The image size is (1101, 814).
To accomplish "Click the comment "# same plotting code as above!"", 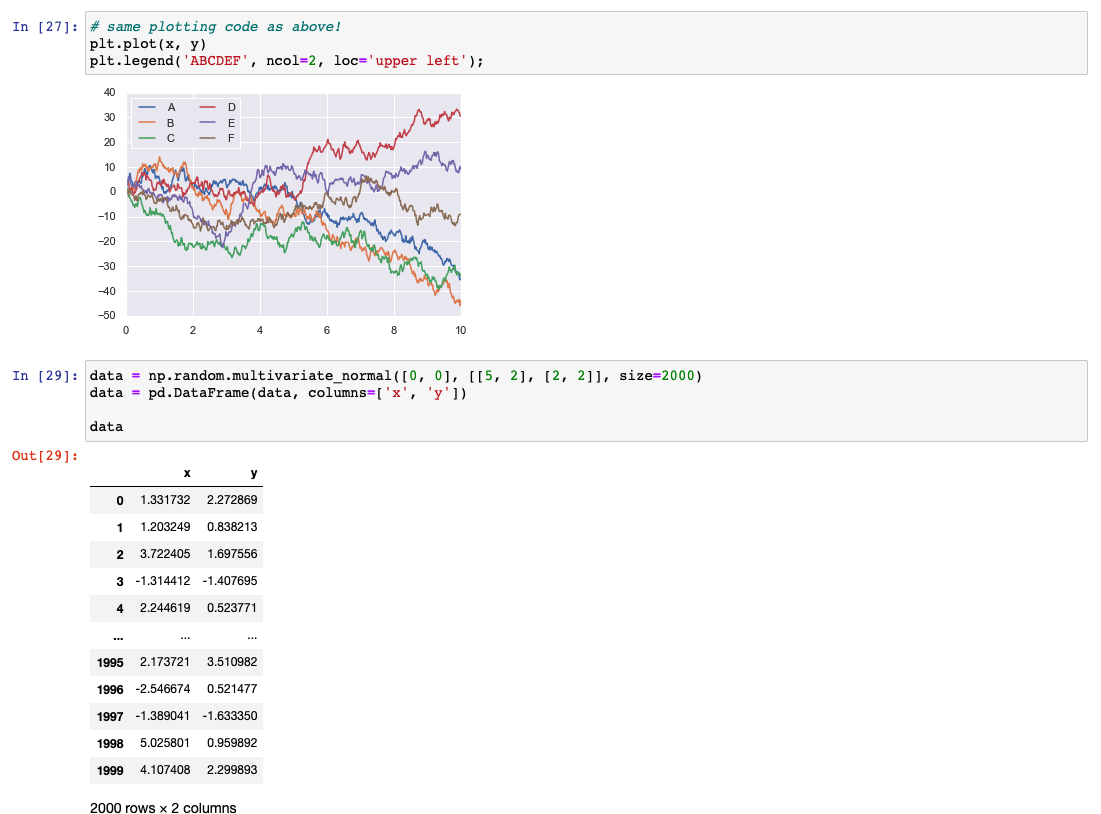I will [x=215, y=27].
